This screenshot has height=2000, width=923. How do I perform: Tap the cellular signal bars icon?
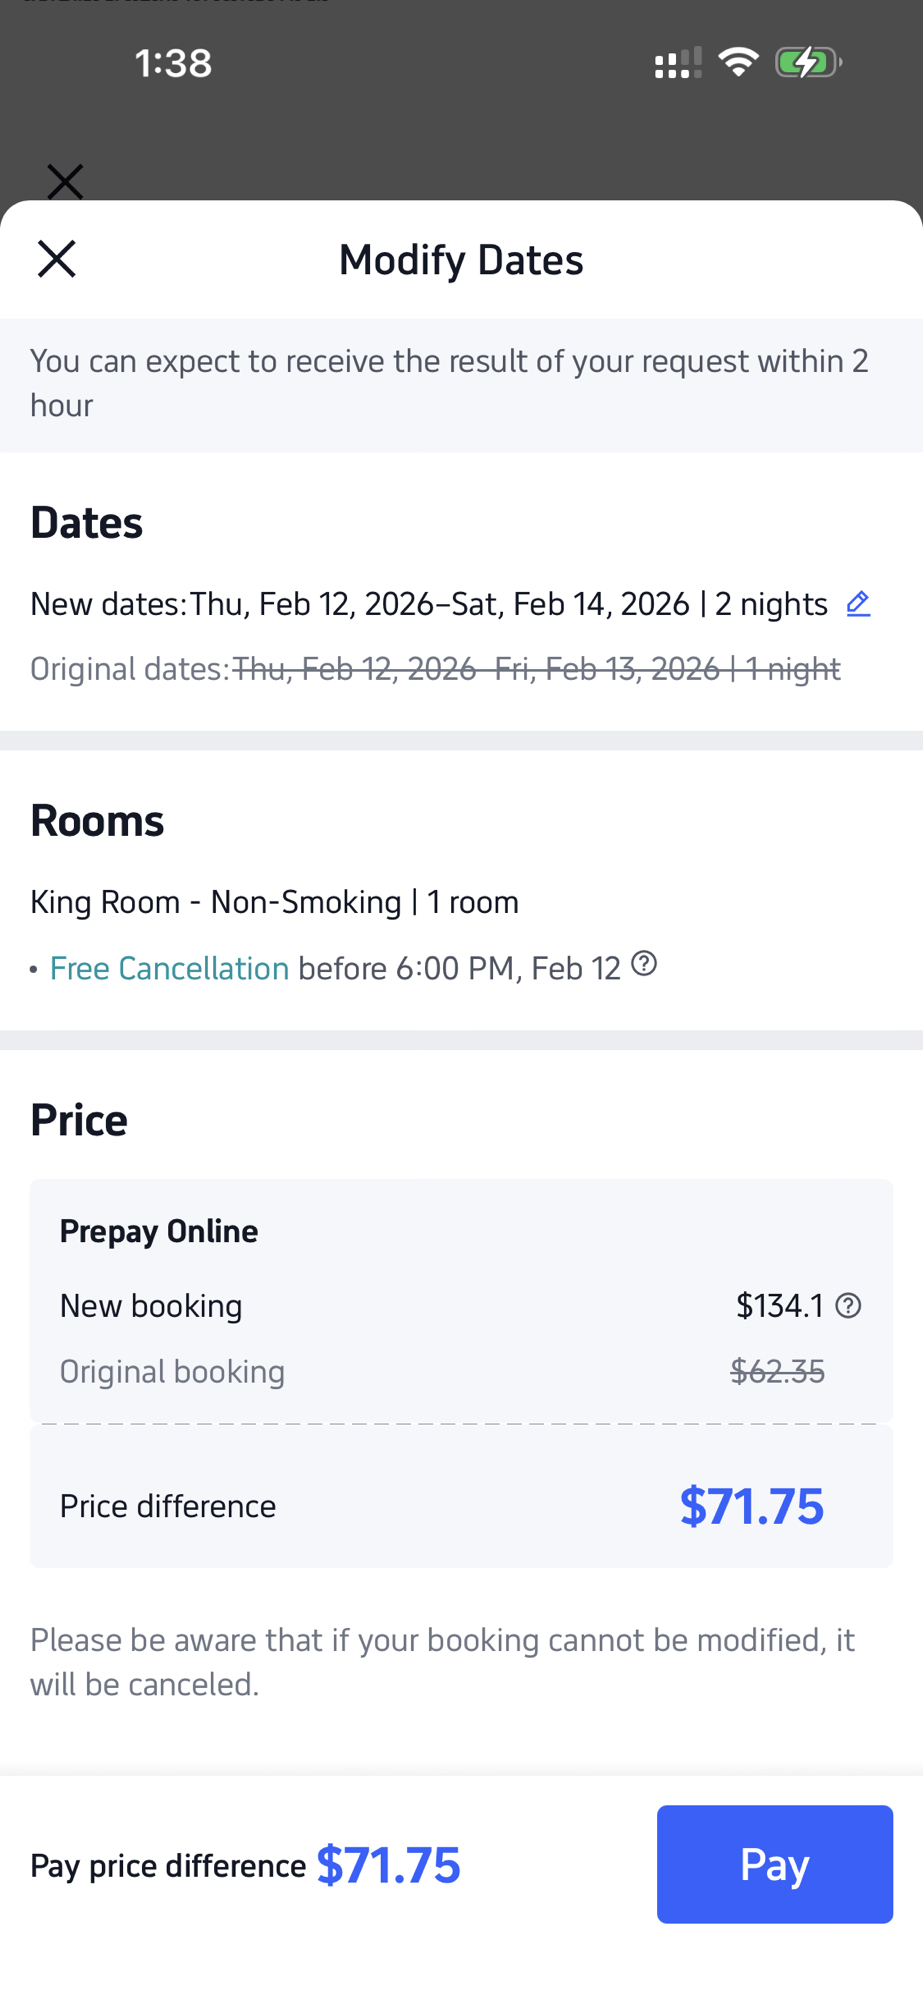677,64
